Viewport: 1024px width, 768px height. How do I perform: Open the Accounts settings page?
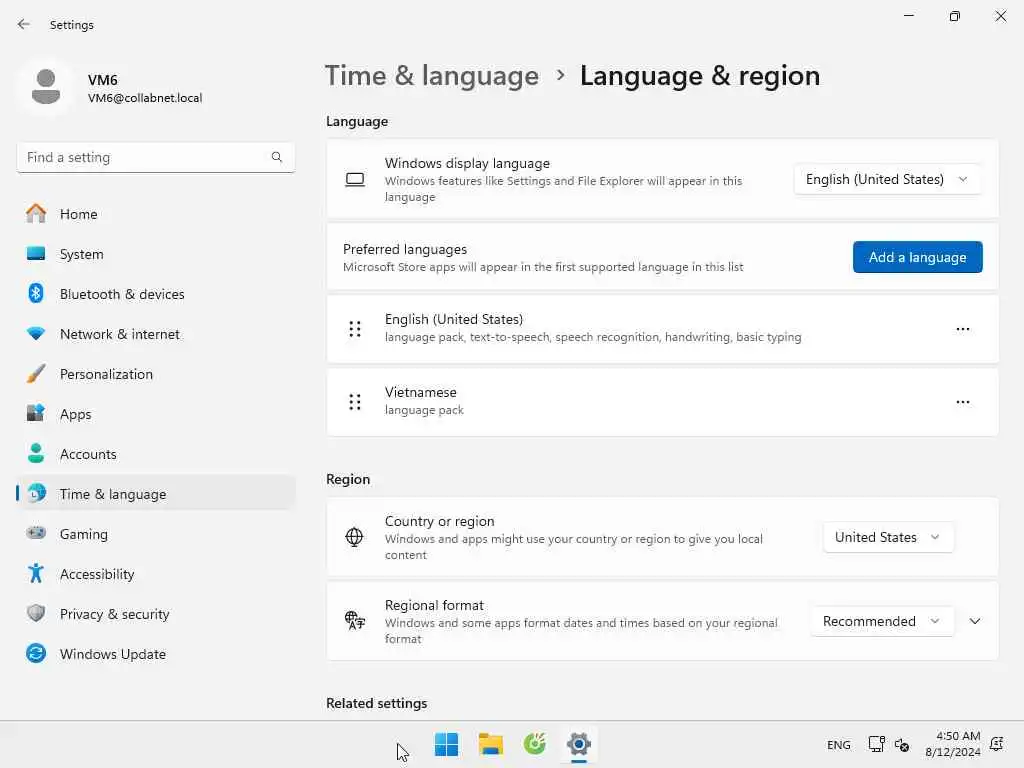click(x=155, y=454)
